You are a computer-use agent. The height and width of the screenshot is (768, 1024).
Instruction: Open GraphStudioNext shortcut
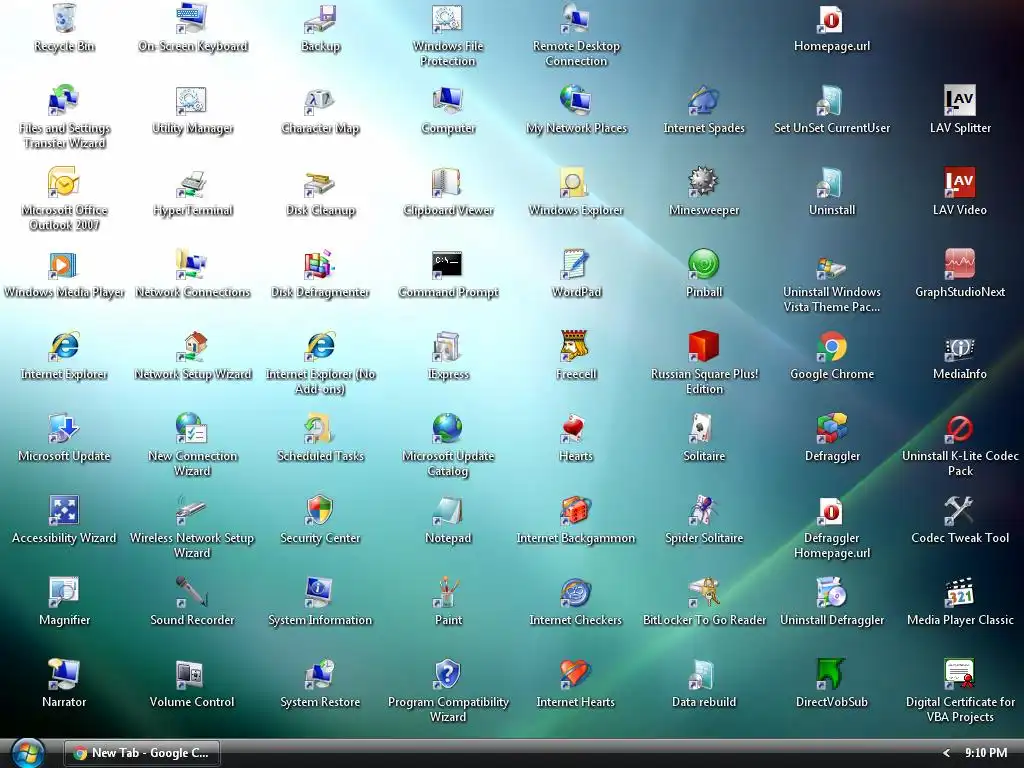960,264
